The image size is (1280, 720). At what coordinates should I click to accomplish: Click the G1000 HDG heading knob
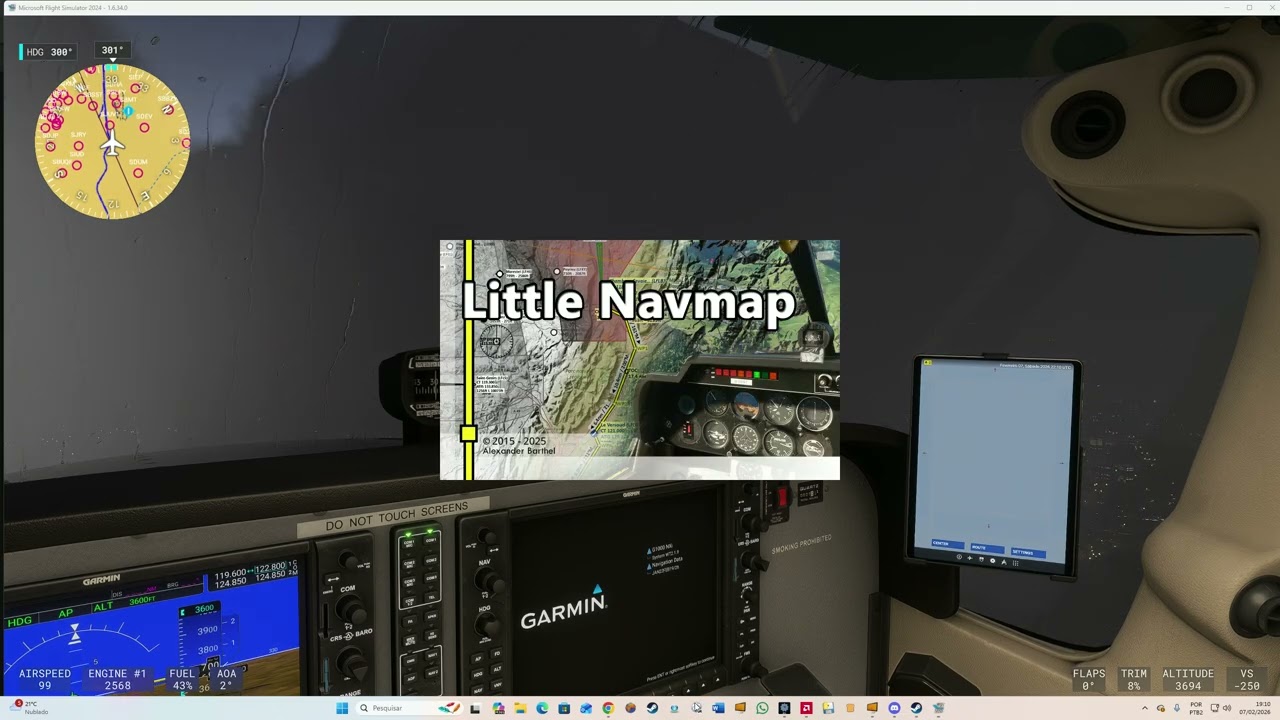(x=489, y=628)
